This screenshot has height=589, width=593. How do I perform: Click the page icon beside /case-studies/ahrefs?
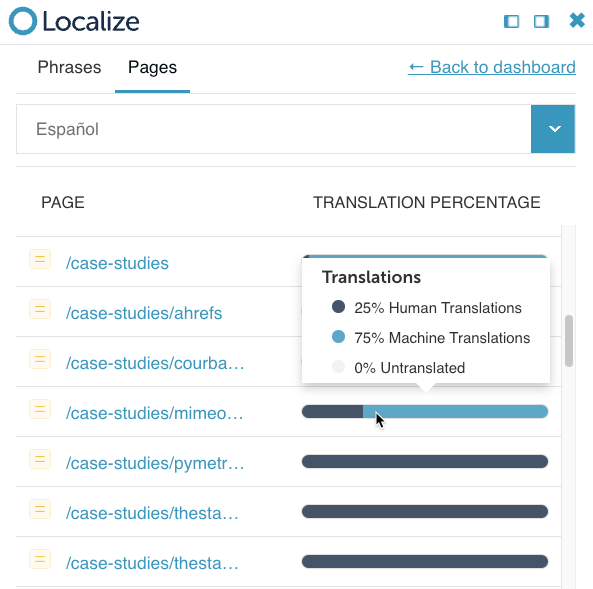[x=40, y=309]
